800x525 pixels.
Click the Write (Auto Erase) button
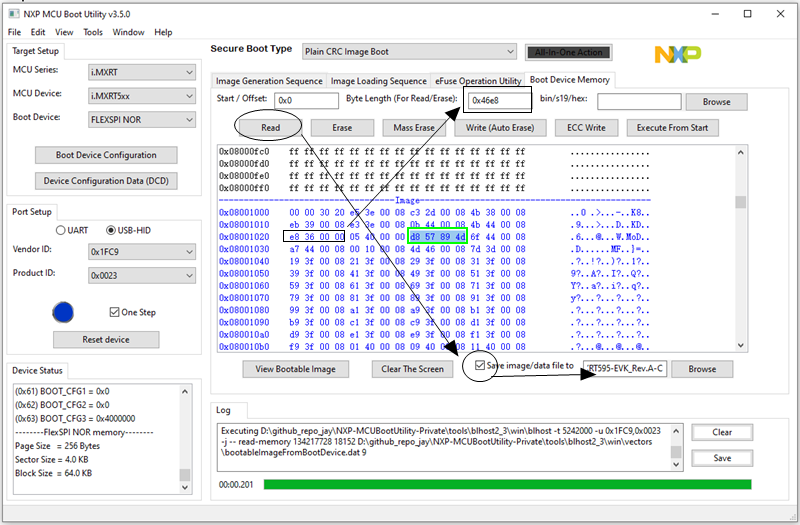(500, 128)
